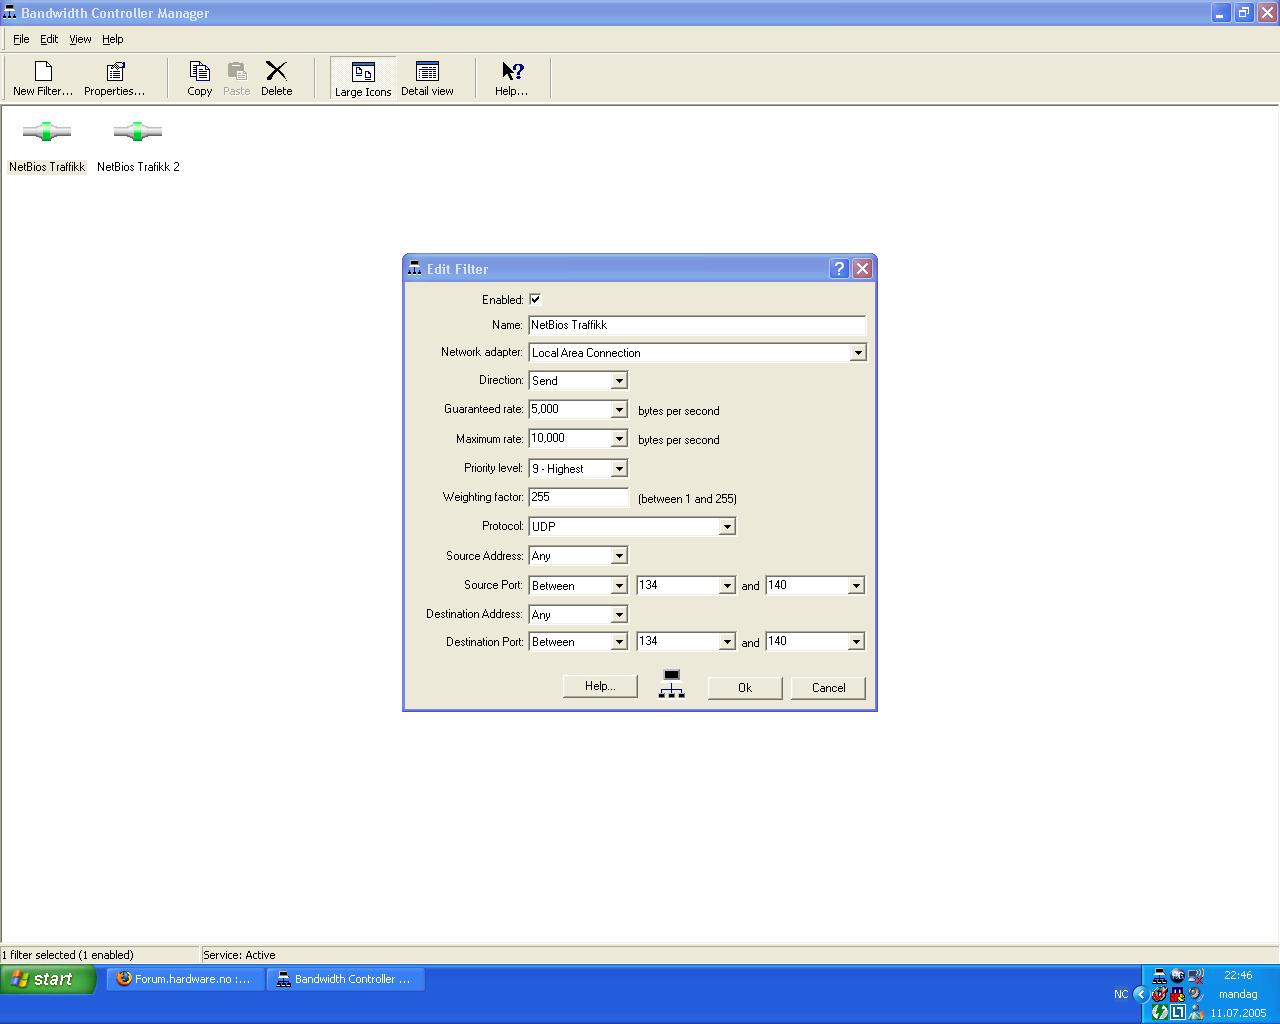Click the Copy toolbar icon
Screen dimensions: 1280x1024
tap(199, 78)
